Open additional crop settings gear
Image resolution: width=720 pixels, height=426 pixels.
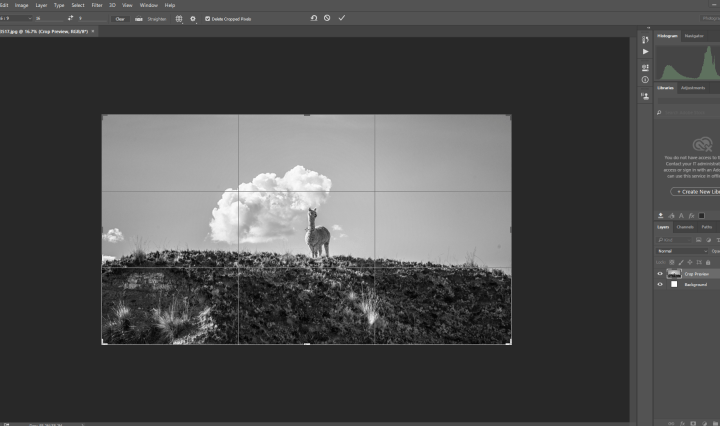(193, 19)
